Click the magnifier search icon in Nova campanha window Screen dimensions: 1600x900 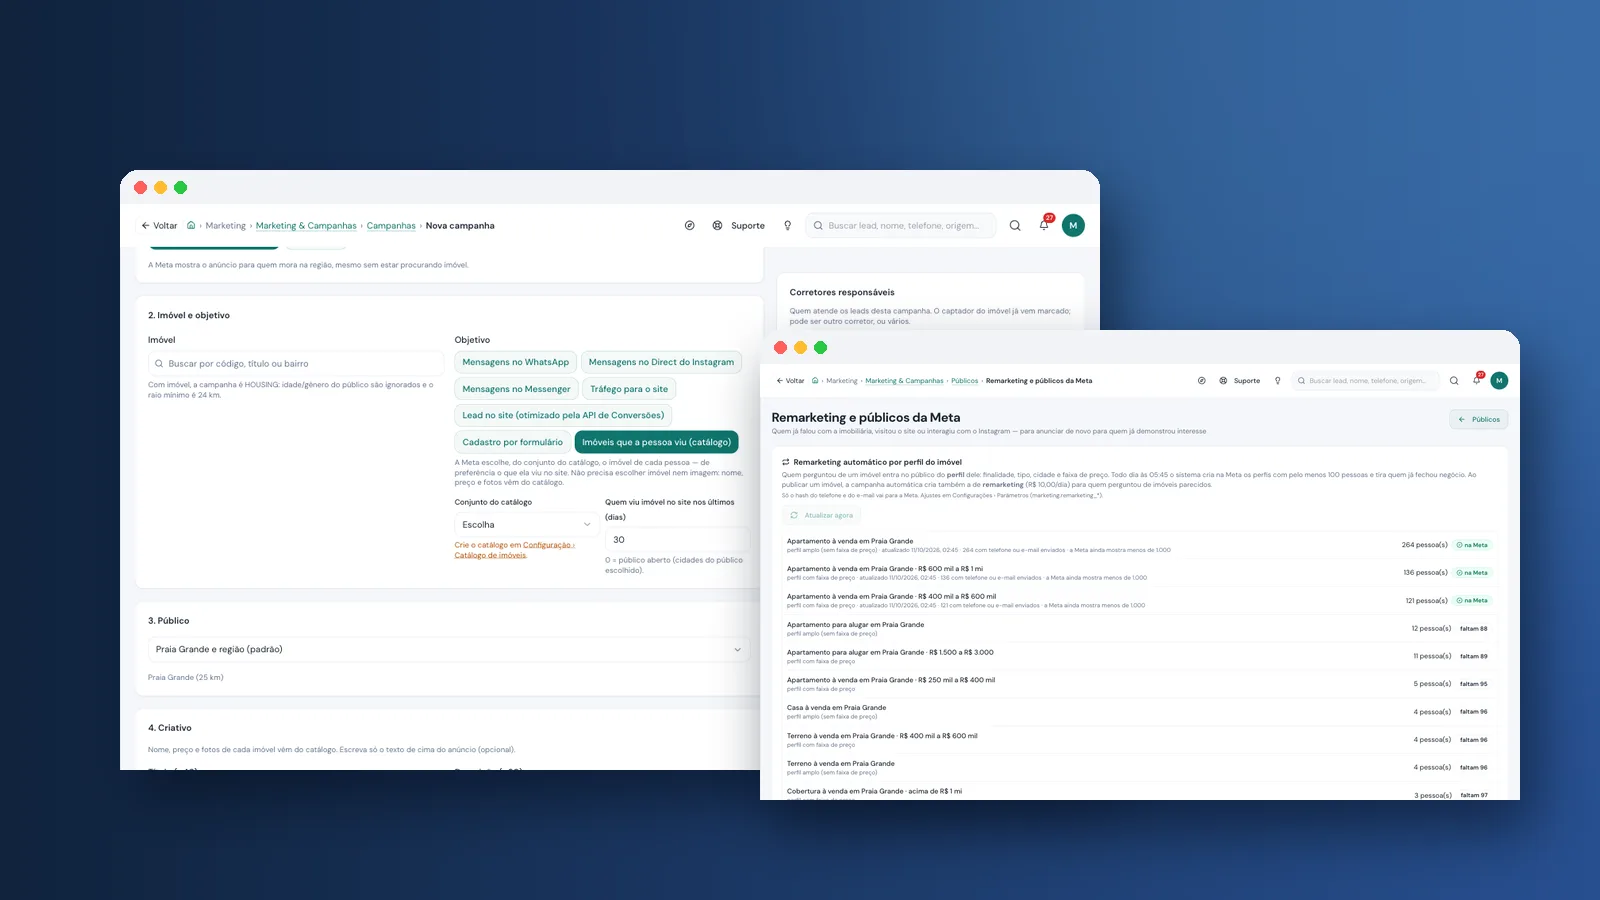click(1015, 225)
